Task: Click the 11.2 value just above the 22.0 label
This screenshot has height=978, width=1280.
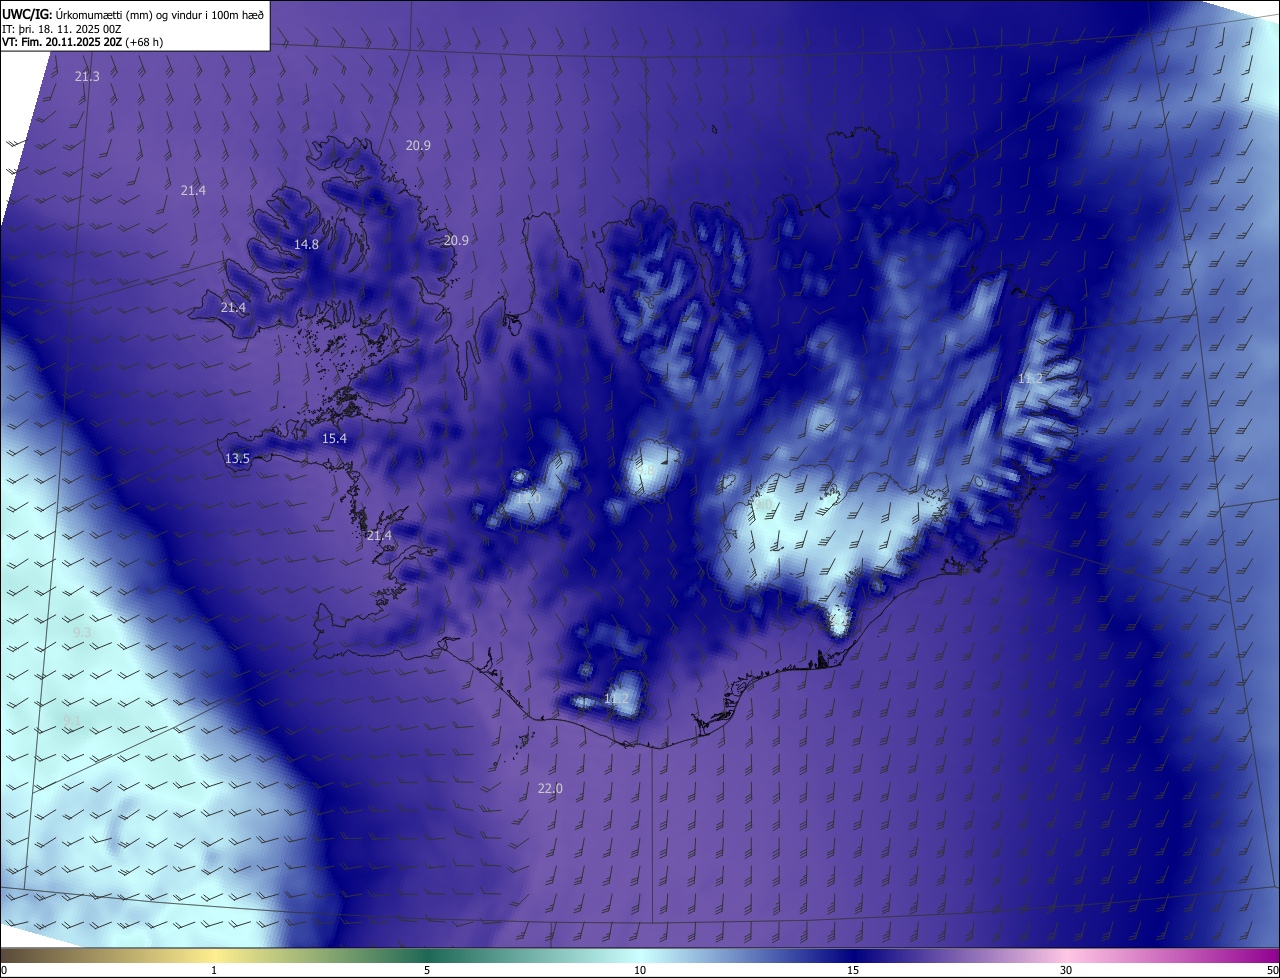Action: (616, 699)
